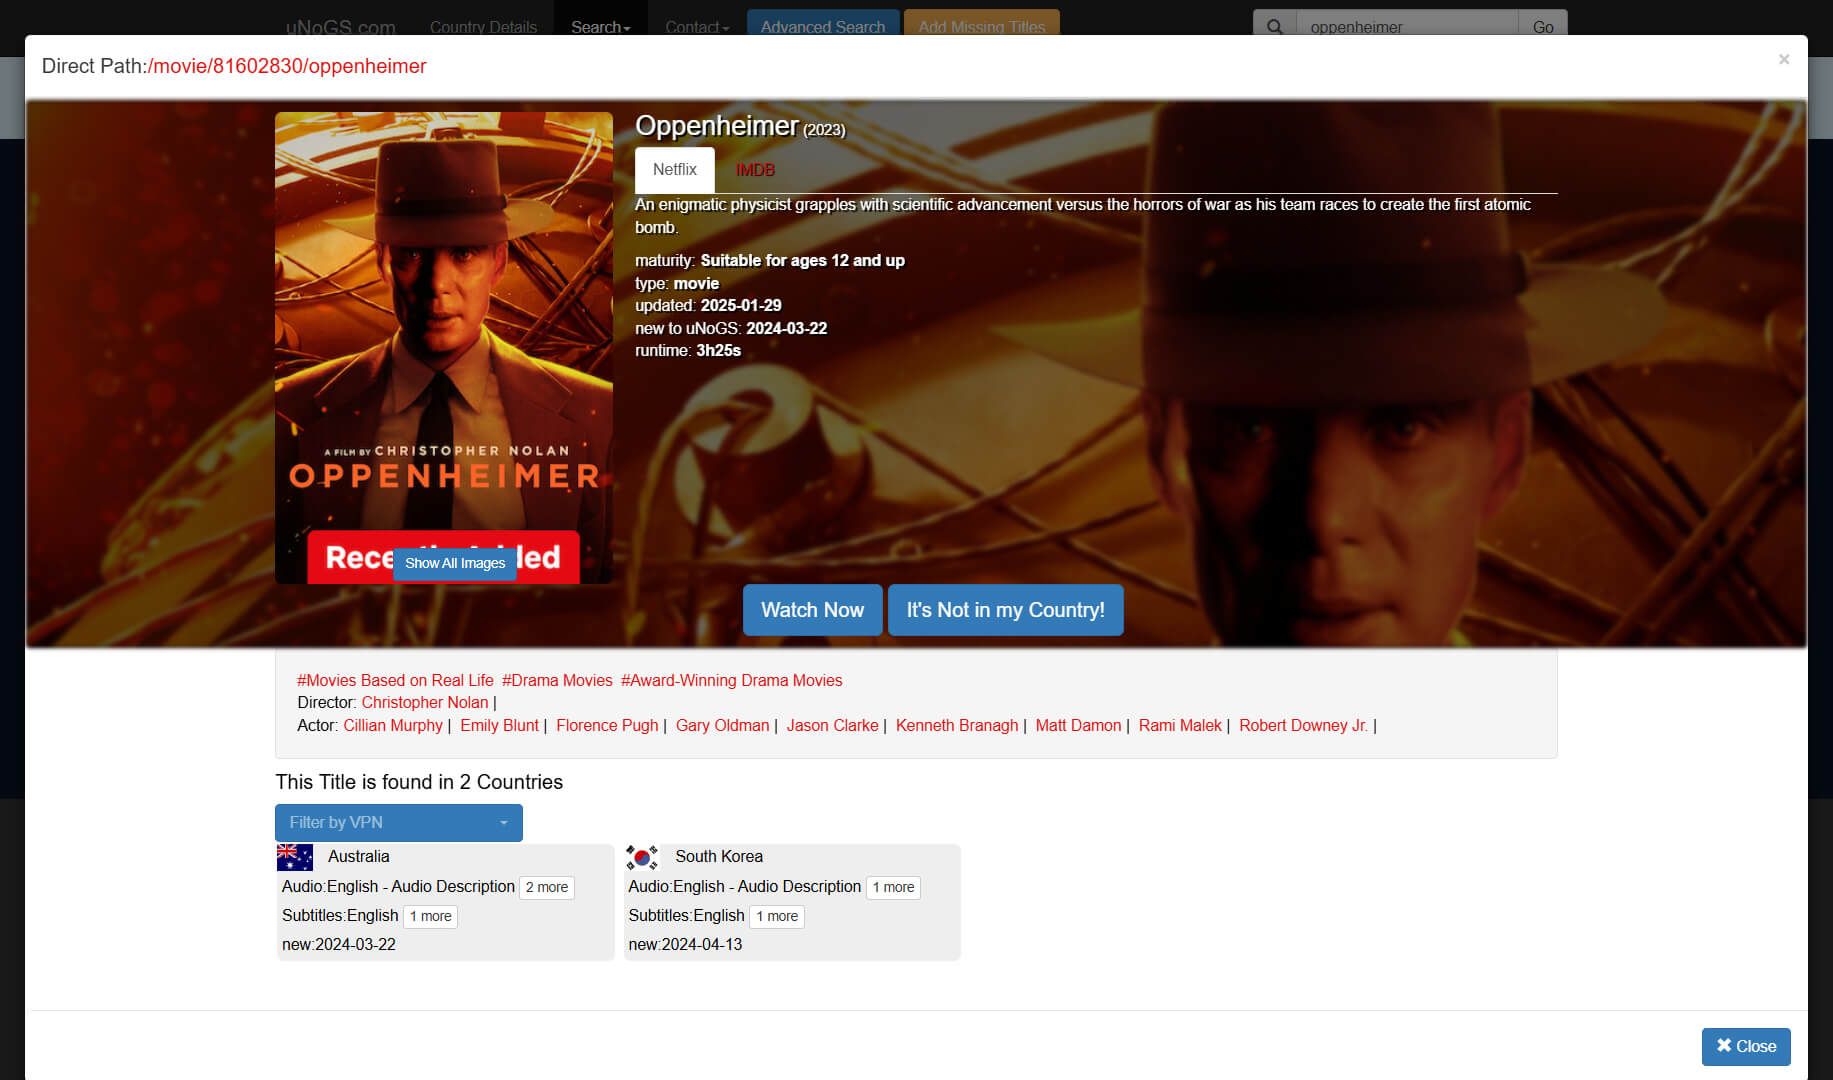The width and height of the screenshot is (1833, 1080).
Task: Expand '2 more' audio options for Australia
Action: point(547,887)
